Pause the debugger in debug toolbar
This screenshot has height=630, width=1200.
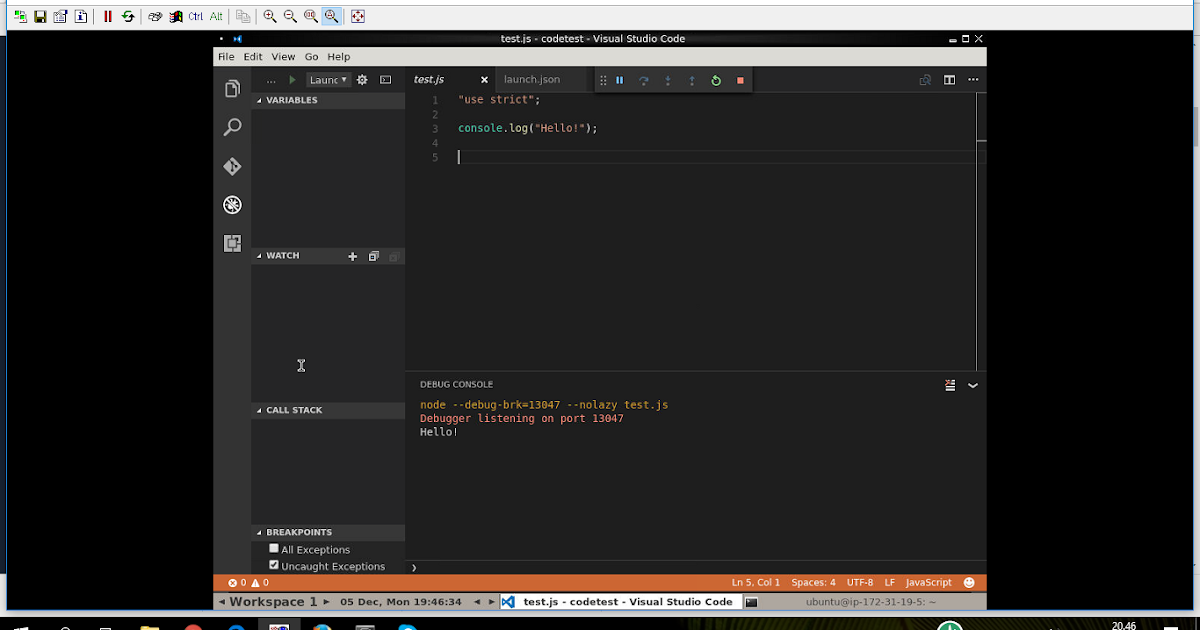(x=619, y=80)
